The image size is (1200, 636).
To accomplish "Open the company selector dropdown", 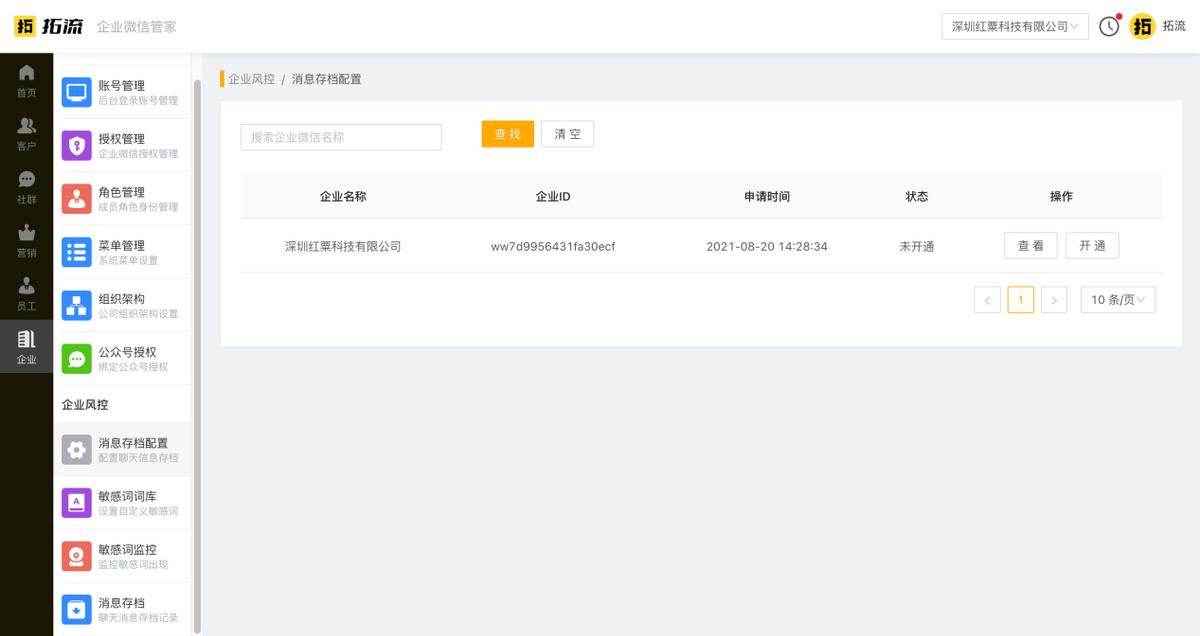I will coord(1014,27).
